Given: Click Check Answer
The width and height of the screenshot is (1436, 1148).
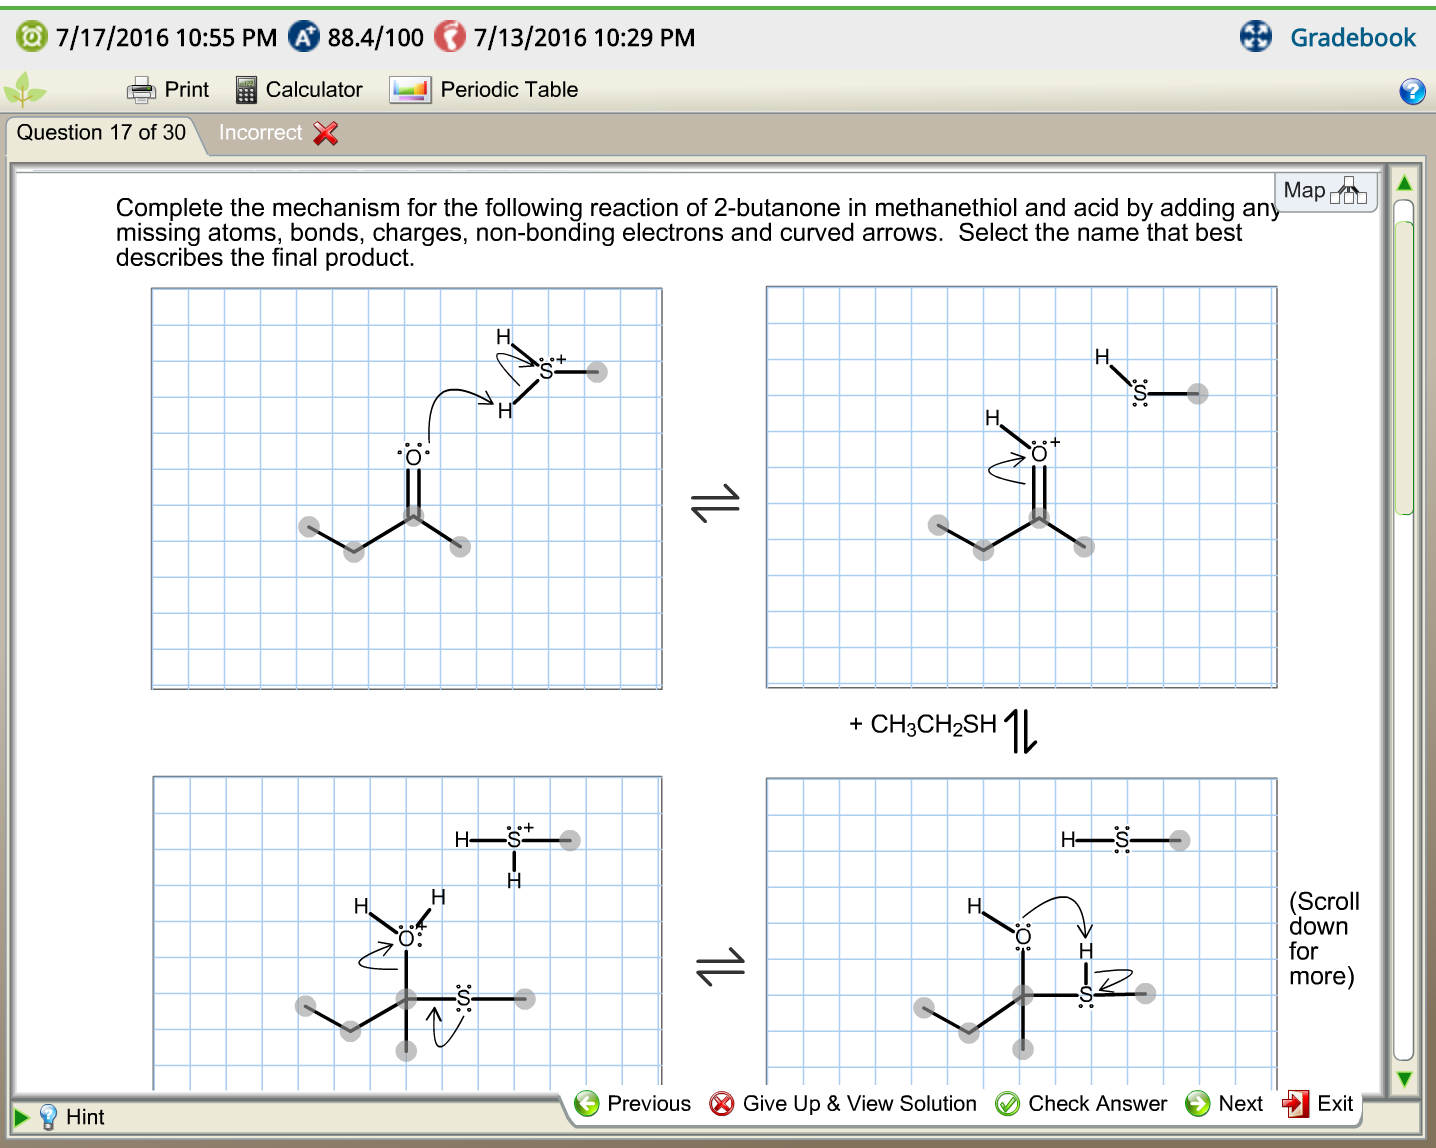Looking at the screenshot, I should 1081,1103.
